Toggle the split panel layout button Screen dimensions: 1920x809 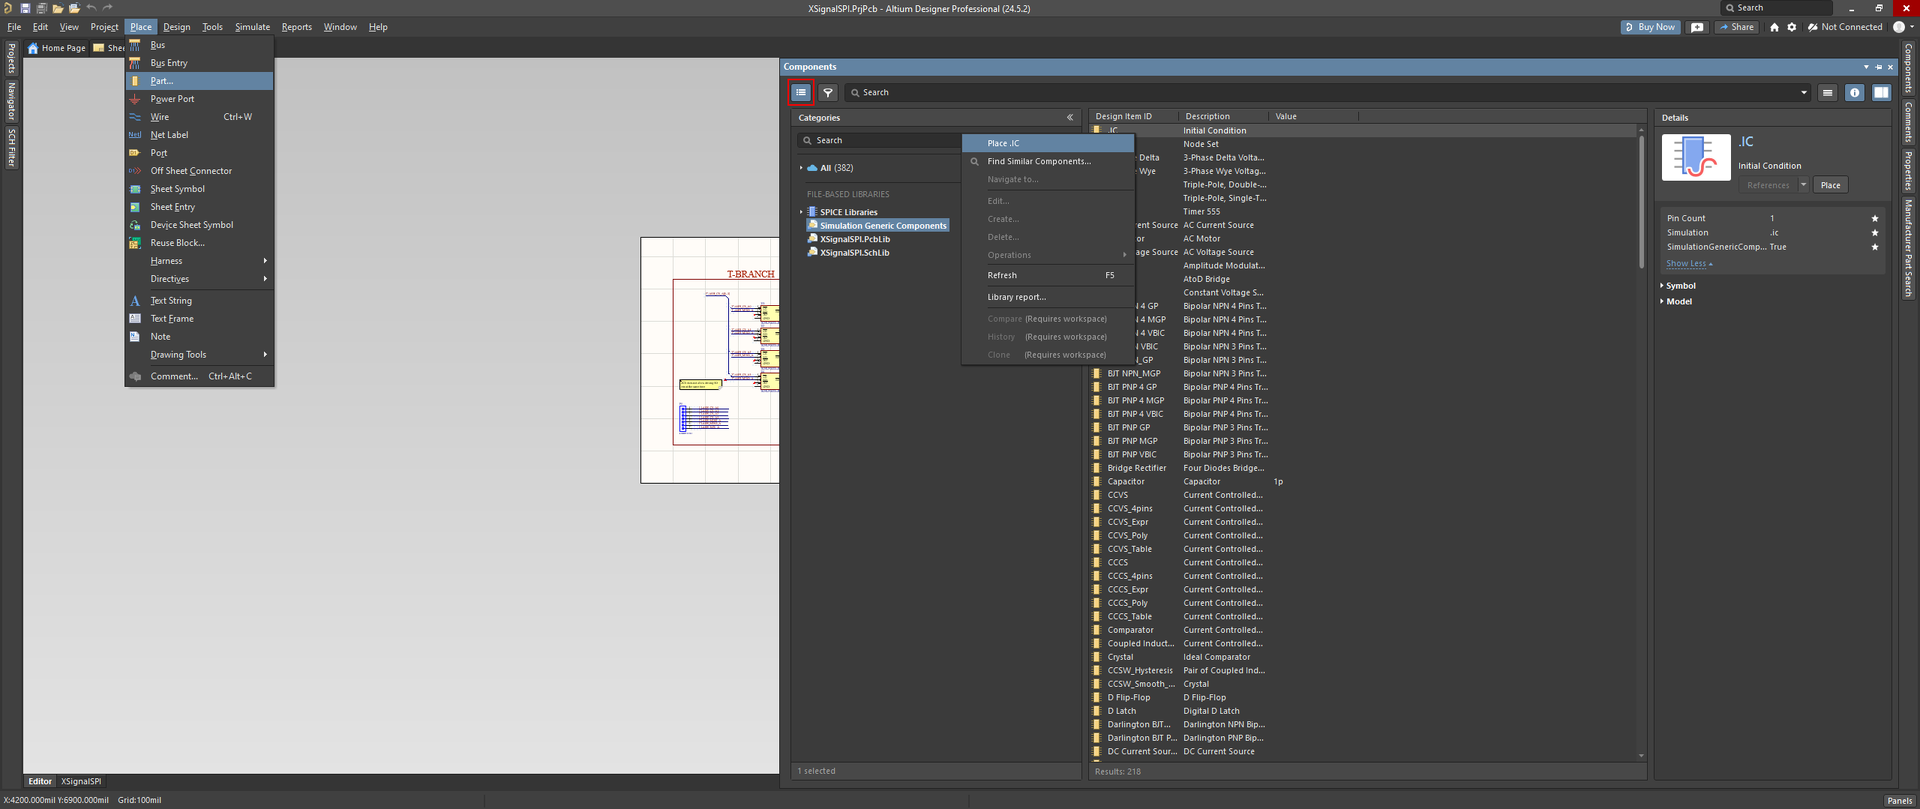[1882, 93]
